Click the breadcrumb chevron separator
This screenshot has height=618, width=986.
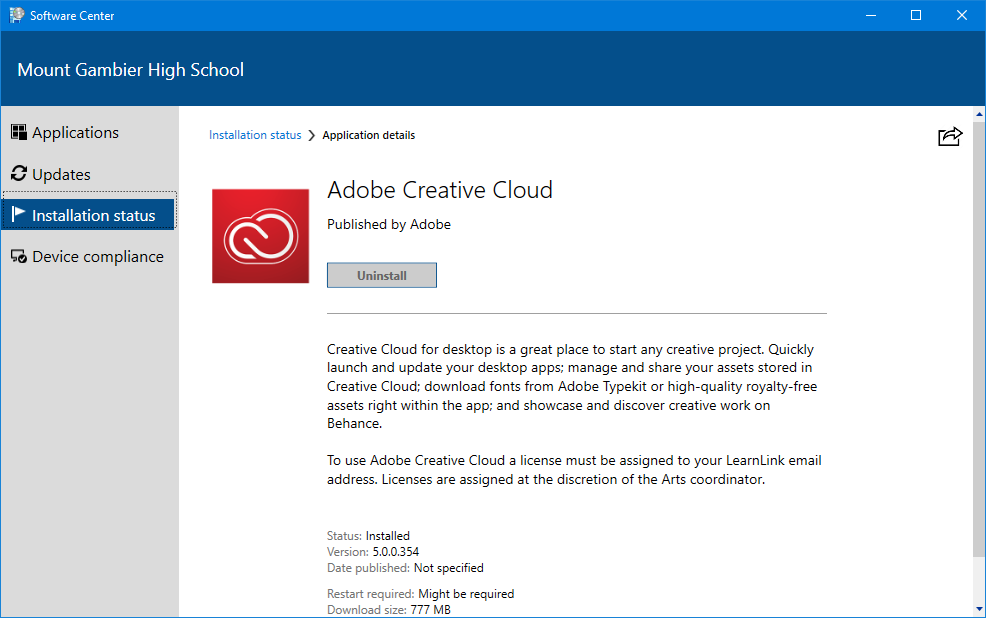coord(311,136)
